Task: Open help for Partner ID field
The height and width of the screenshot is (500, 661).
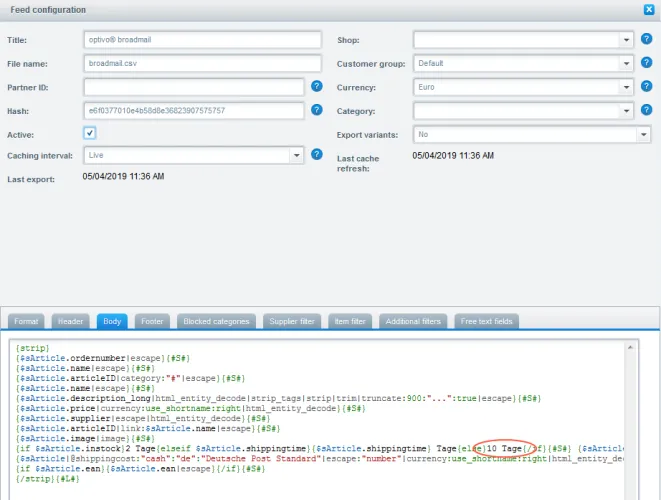Action: coord(317,86)
